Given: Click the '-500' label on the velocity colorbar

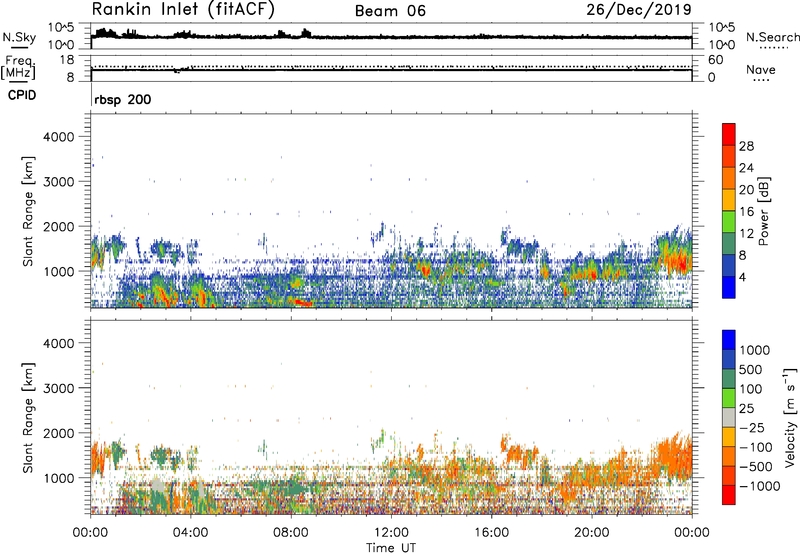Looking at the screenshot, I should pos(755,467).
